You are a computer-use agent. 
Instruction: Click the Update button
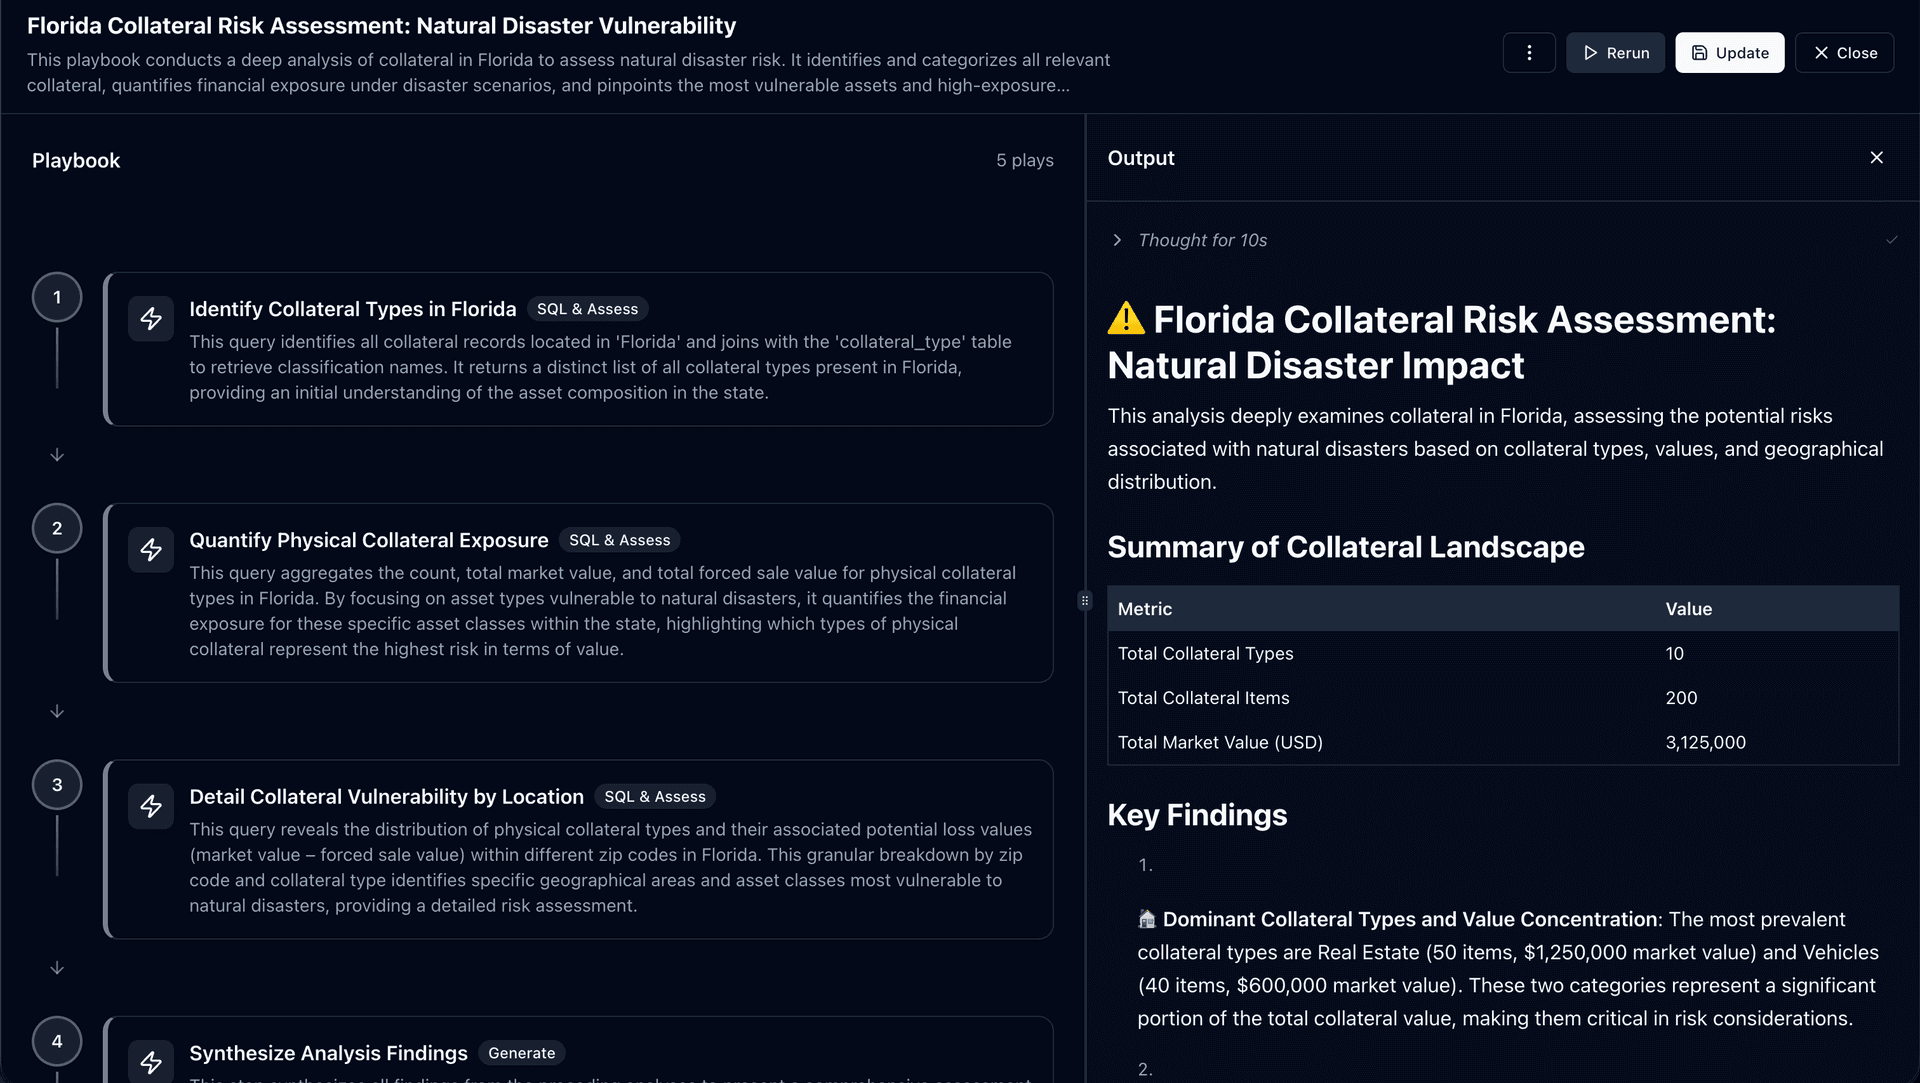click(x=1729, y=52)
